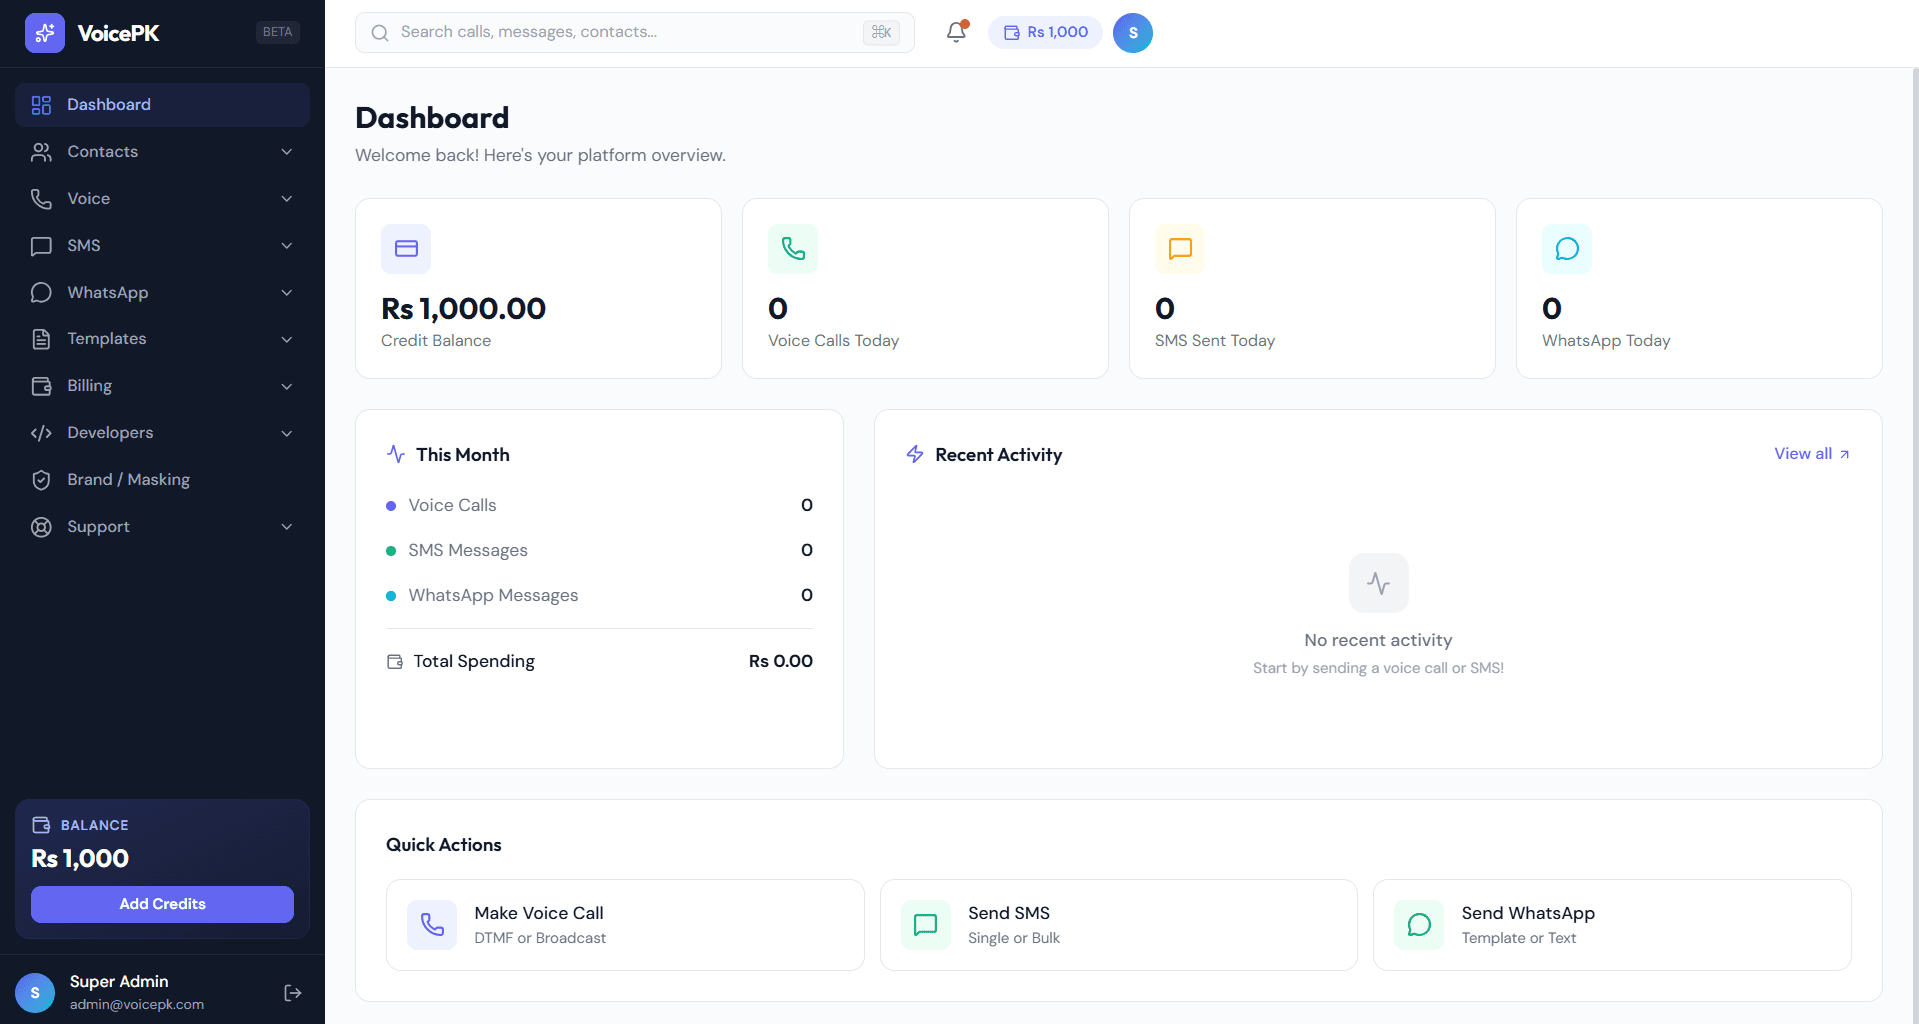1919x1024 pixels.
Task: Click the Rs 1,000 balance pill in header
Action: [x=1045, y=32]
